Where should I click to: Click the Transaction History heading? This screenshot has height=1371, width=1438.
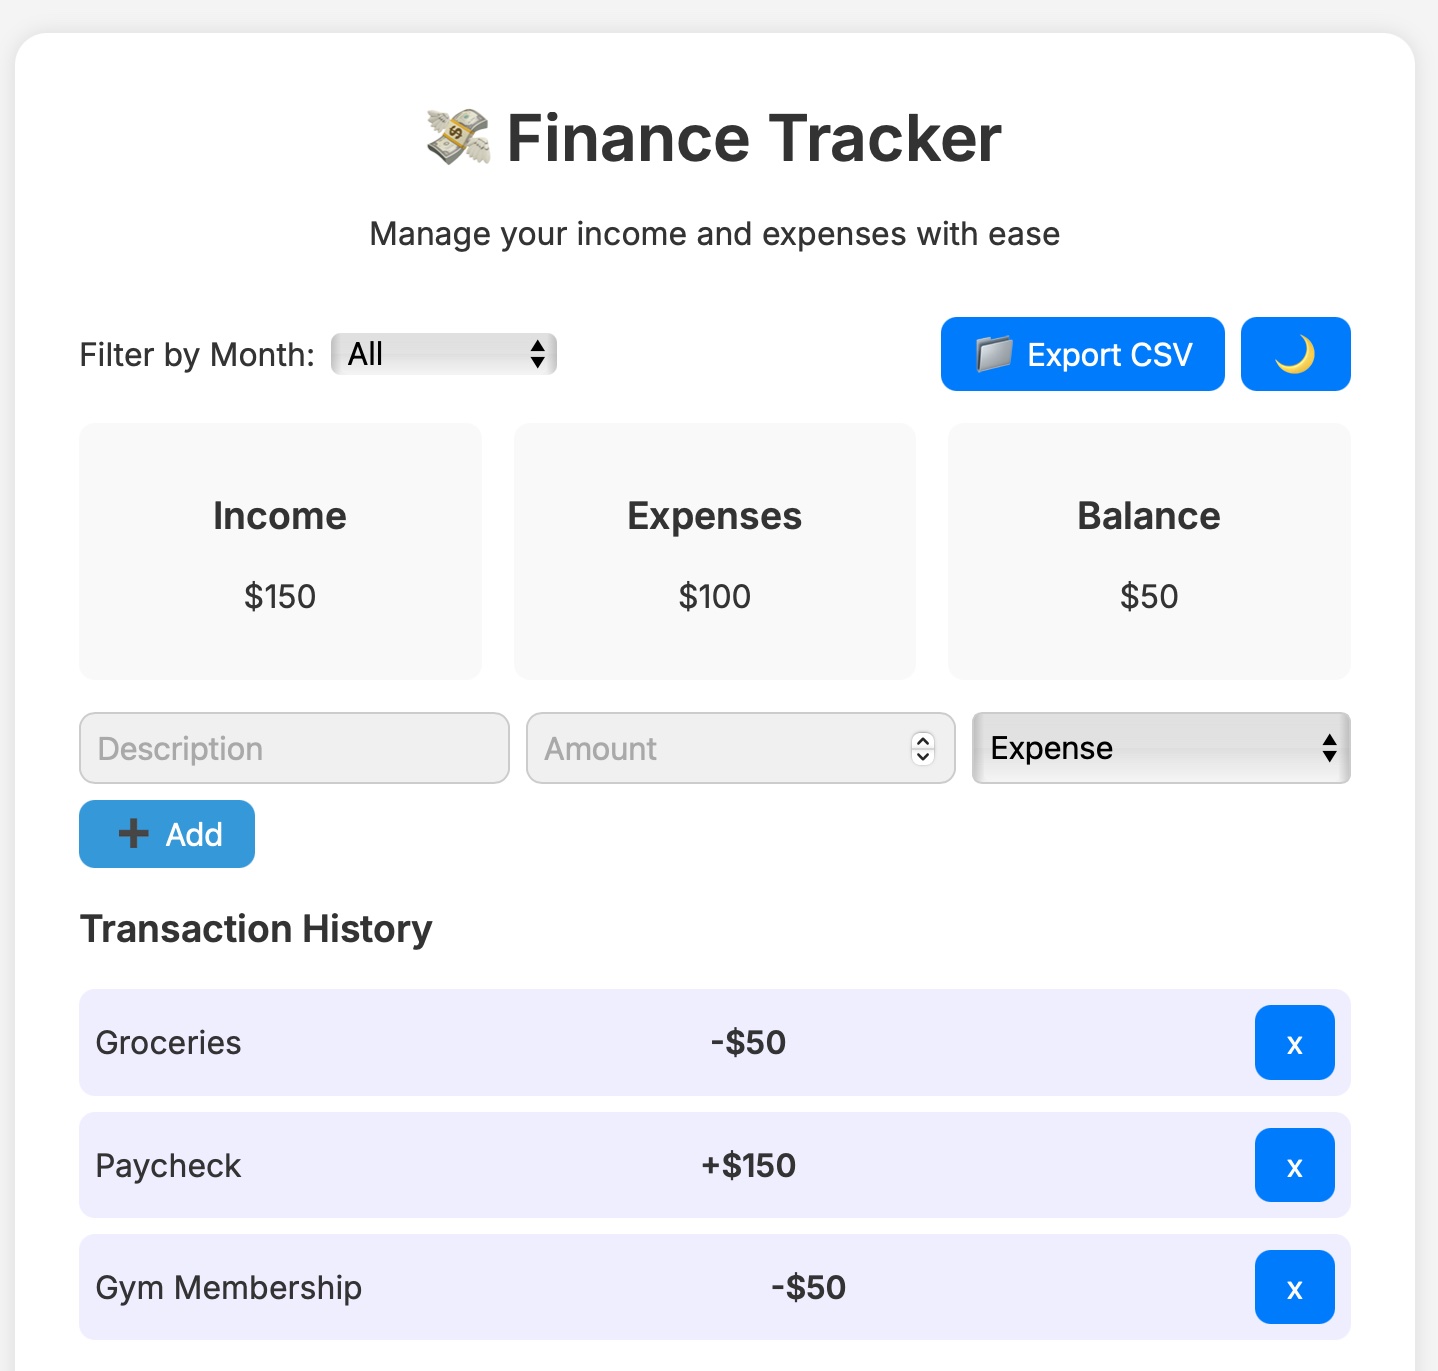pyautogui.click(x=256, y=928)
